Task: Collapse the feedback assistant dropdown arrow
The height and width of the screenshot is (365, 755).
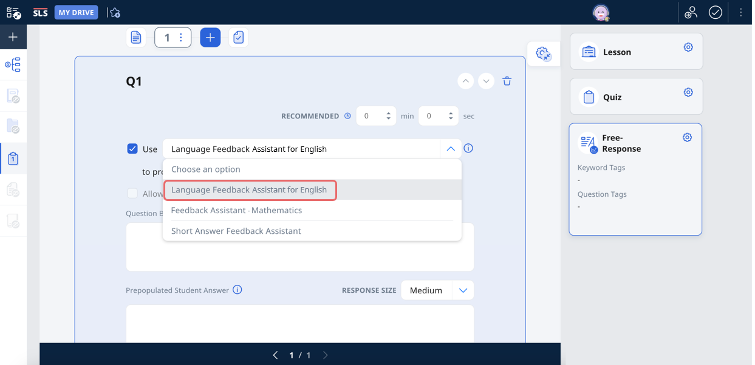Action: [451, 149]
